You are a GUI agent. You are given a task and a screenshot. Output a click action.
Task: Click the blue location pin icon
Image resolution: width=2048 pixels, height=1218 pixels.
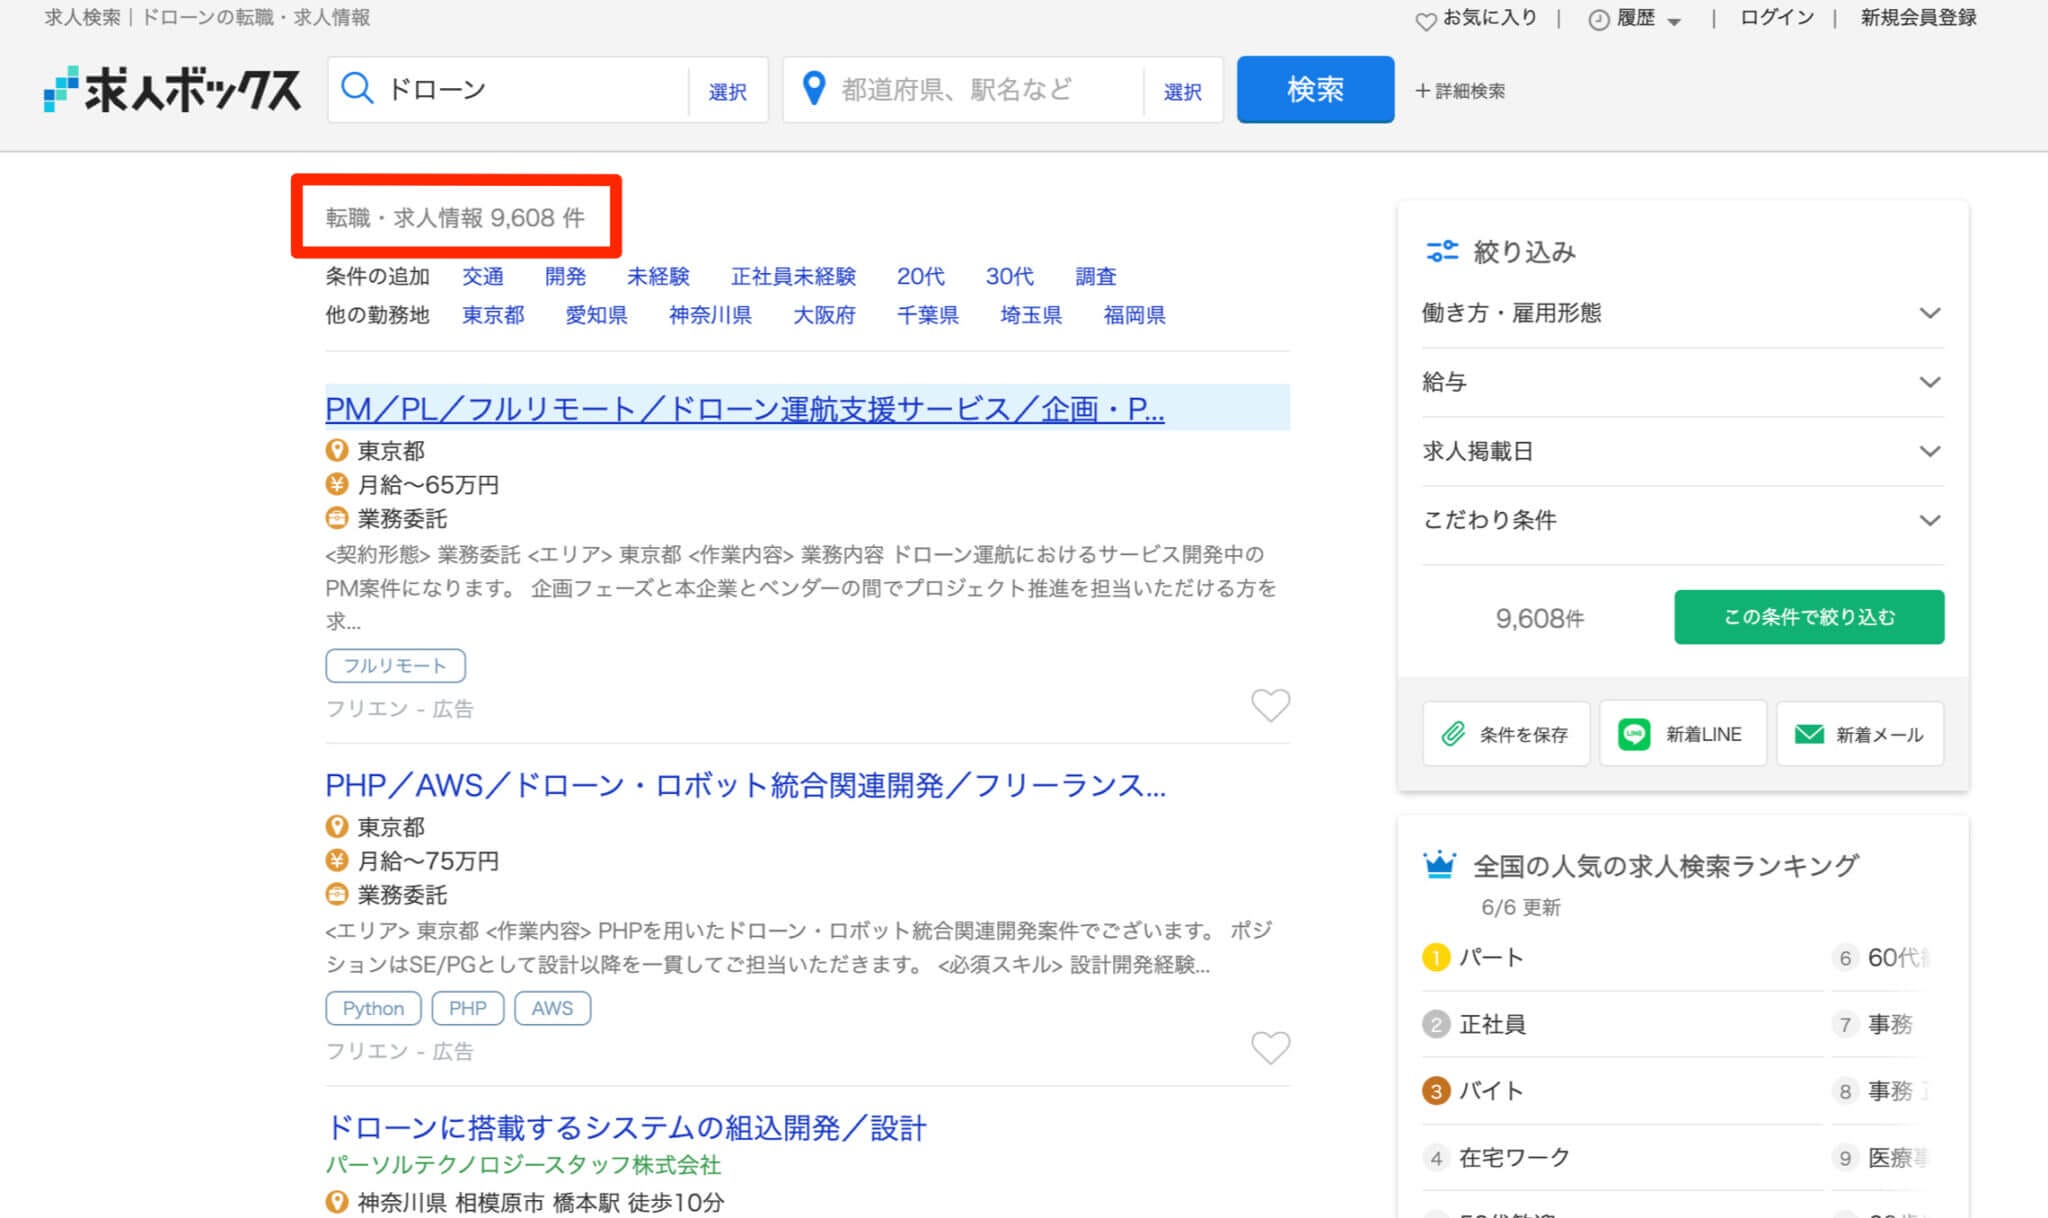coord(814,88)
